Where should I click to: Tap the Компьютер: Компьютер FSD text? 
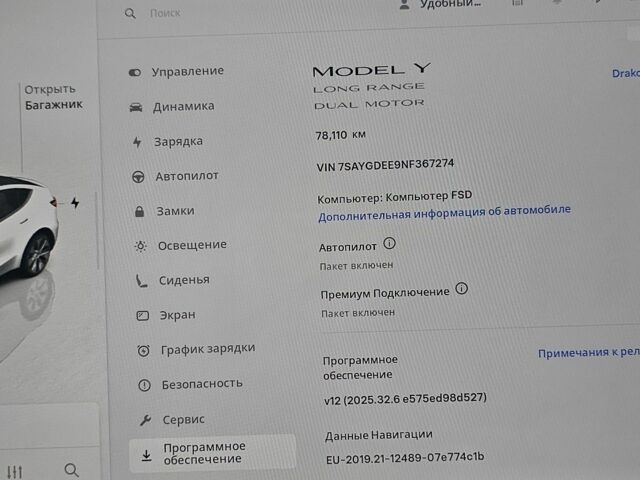tap(394, 197)
